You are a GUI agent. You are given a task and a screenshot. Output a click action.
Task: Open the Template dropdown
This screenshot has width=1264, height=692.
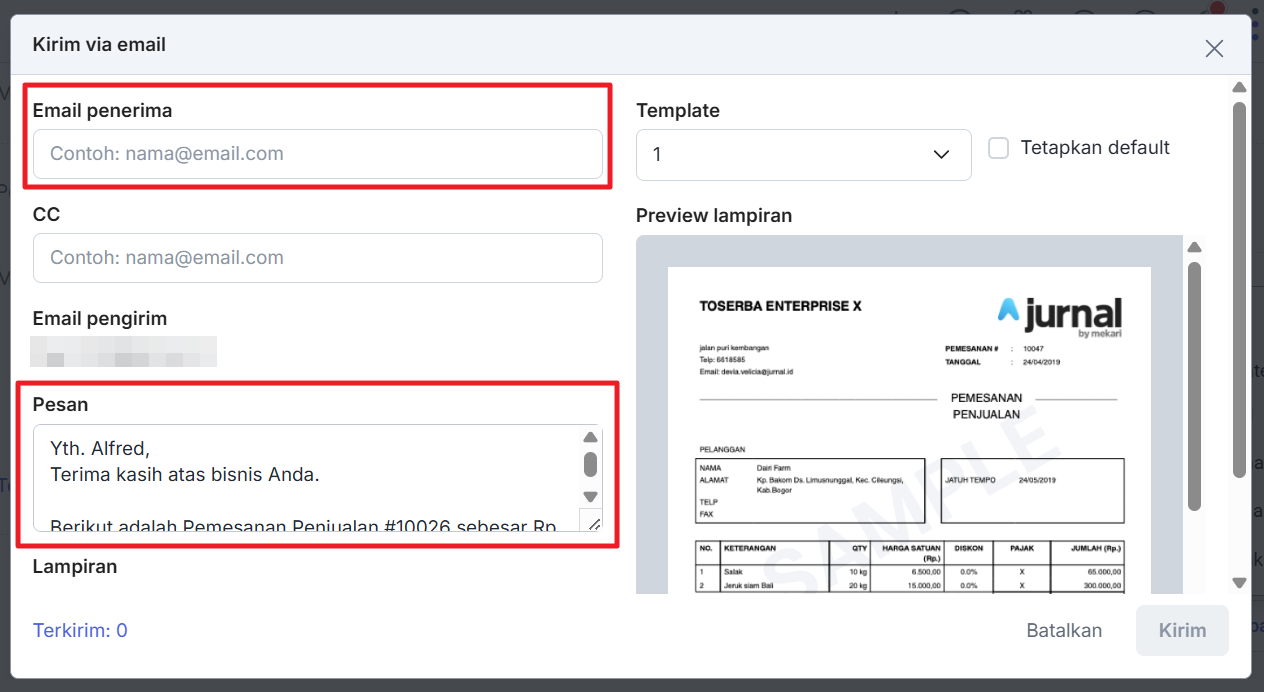click(x=803, y=155)
